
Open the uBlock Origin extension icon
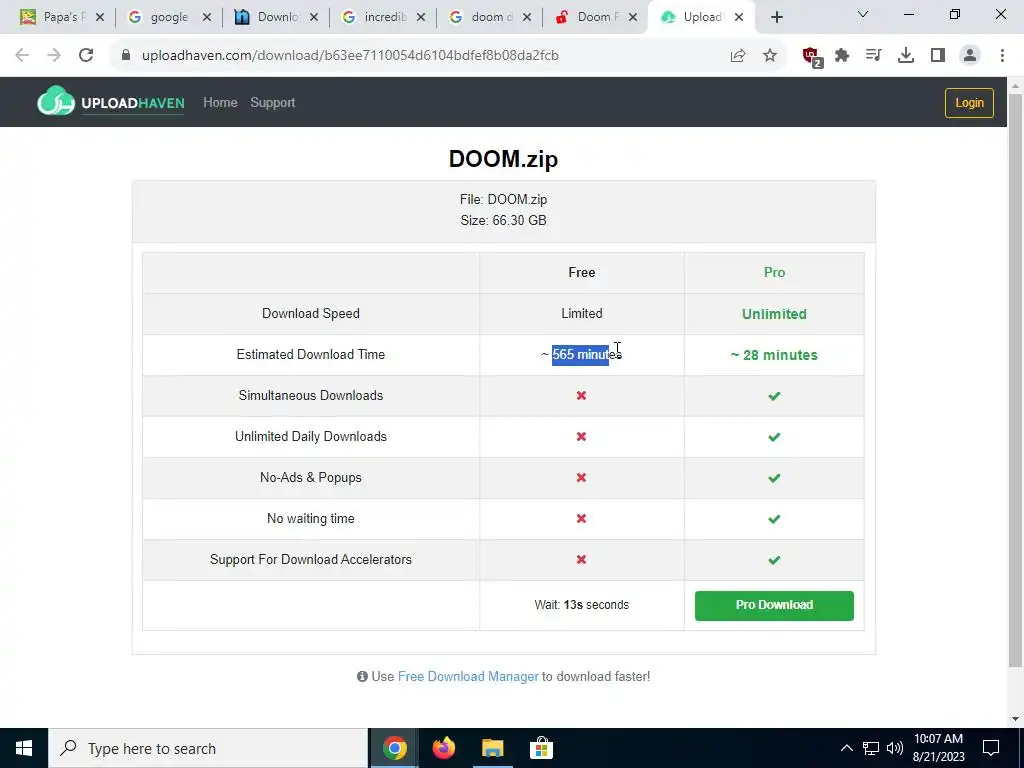(x=812, y=57)
